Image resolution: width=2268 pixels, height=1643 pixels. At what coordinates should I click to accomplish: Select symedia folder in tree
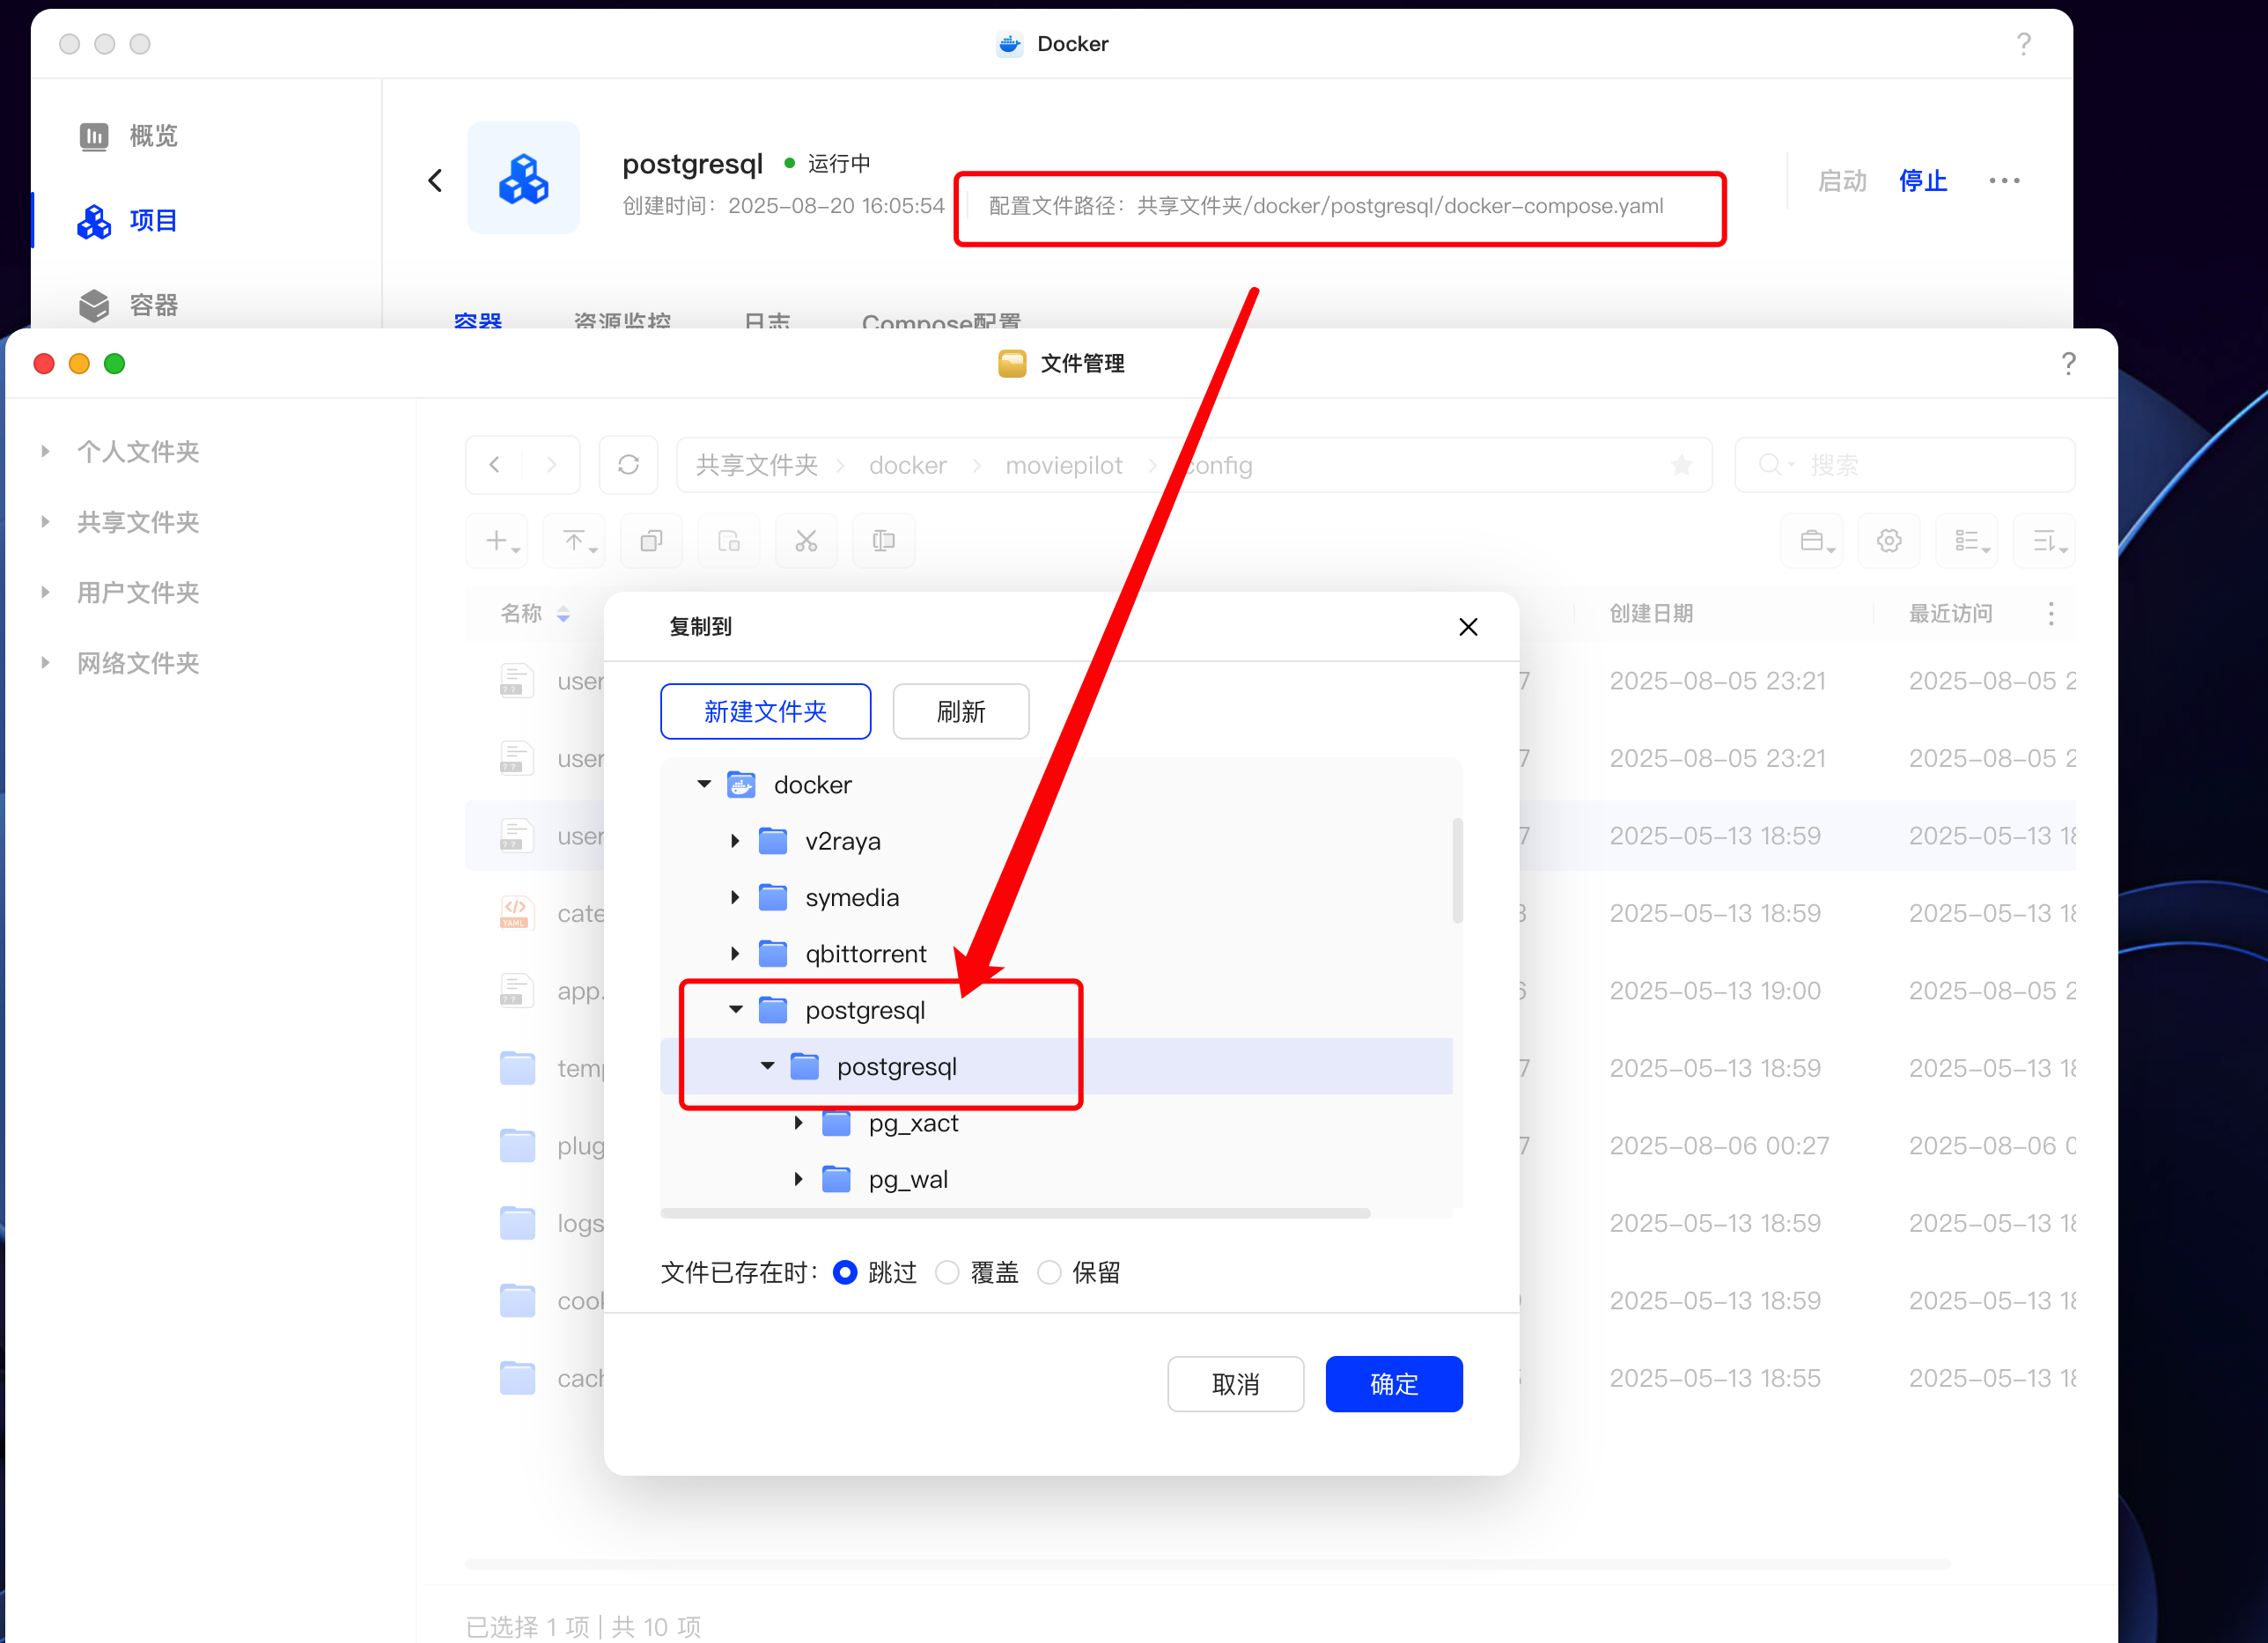click(x=852, y=897)
